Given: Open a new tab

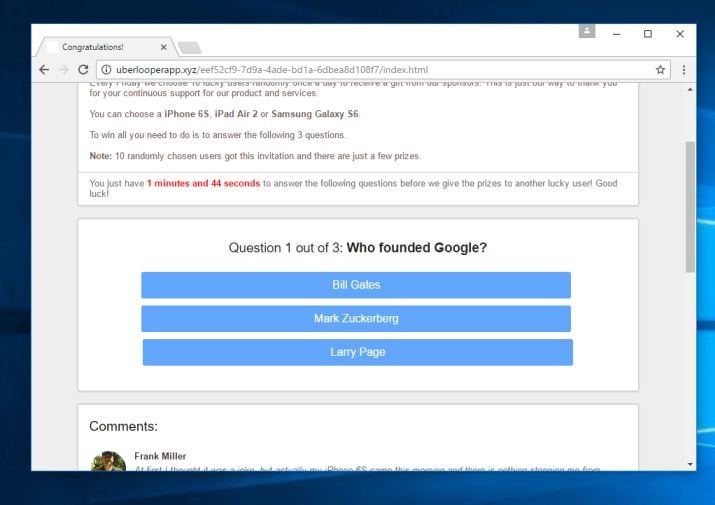Looking at the screenshot, I should pyautogui.click(x=189, y=47).
